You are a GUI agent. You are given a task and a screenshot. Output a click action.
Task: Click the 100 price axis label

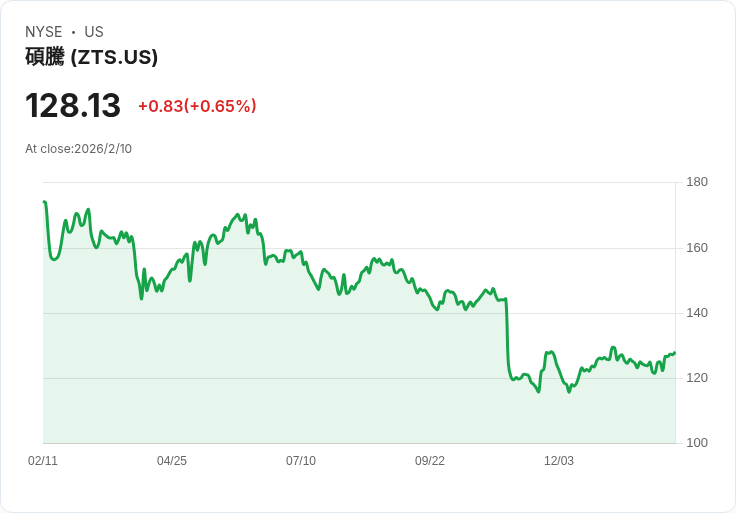click(x=697, y=443)
